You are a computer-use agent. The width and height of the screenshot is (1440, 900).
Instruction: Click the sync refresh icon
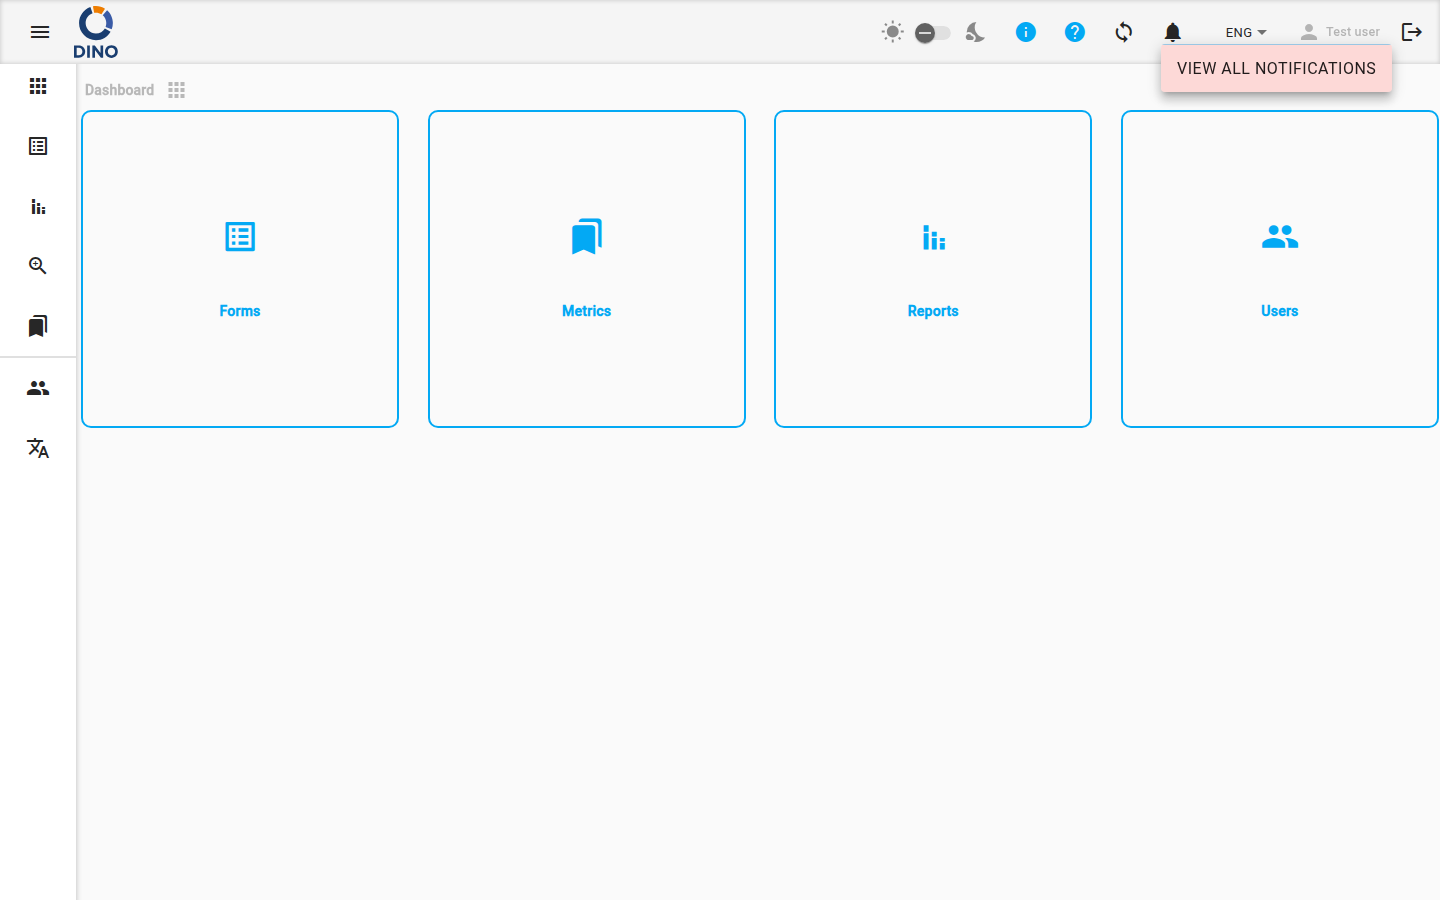(1124, 32)
